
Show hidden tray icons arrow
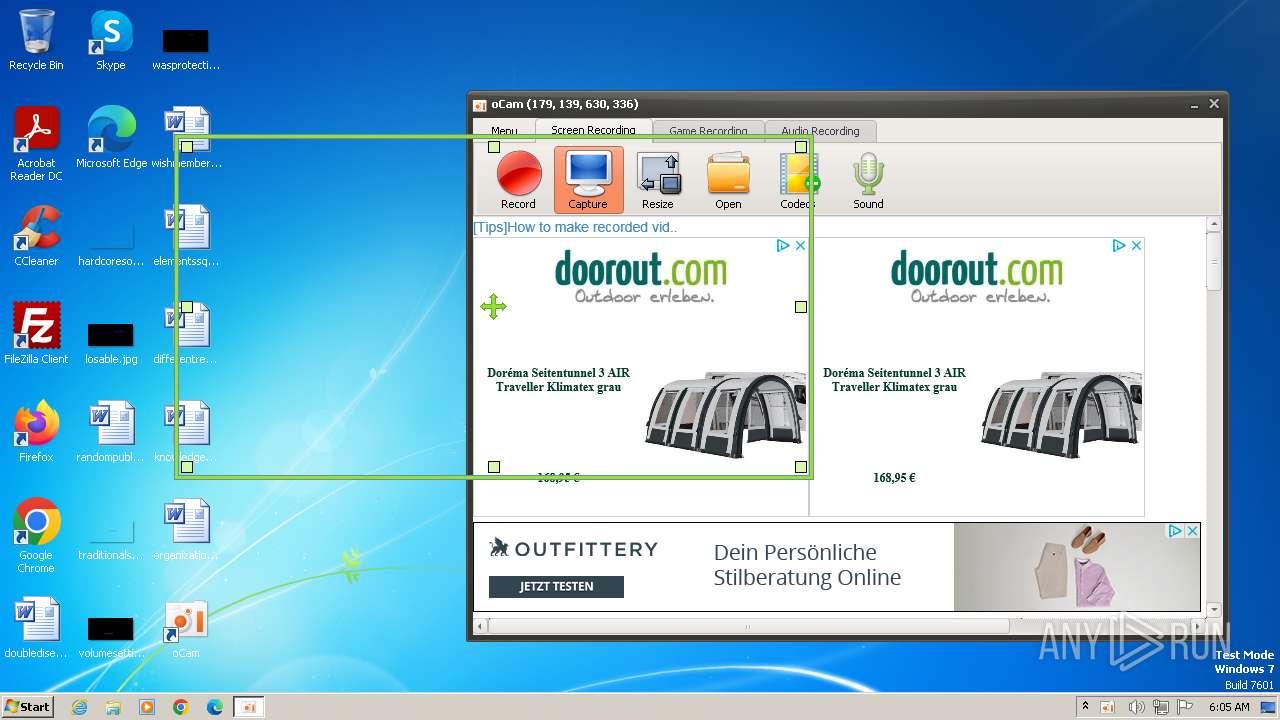click(1085, 706)
